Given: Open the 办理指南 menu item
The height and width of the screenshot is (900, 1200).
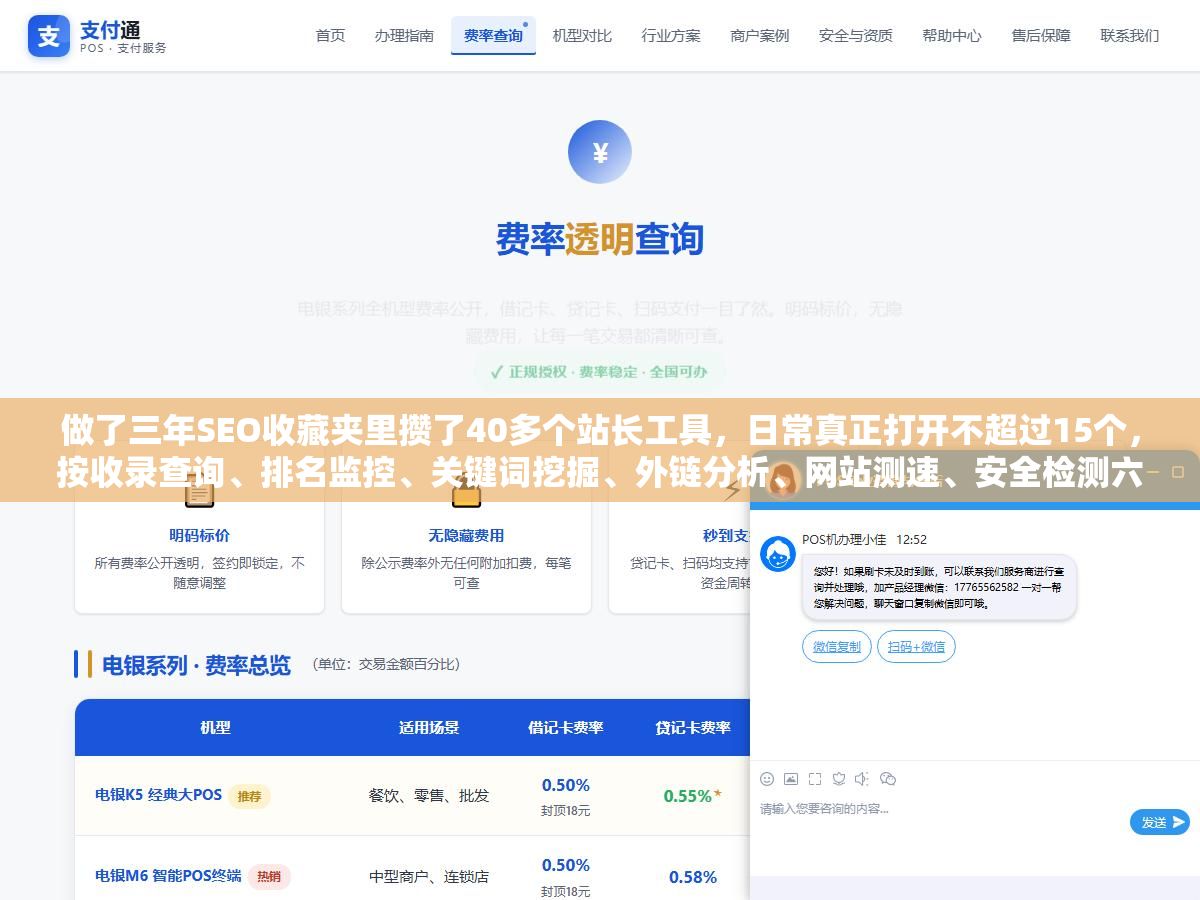Looking at the screenshot, I should 404,35.
